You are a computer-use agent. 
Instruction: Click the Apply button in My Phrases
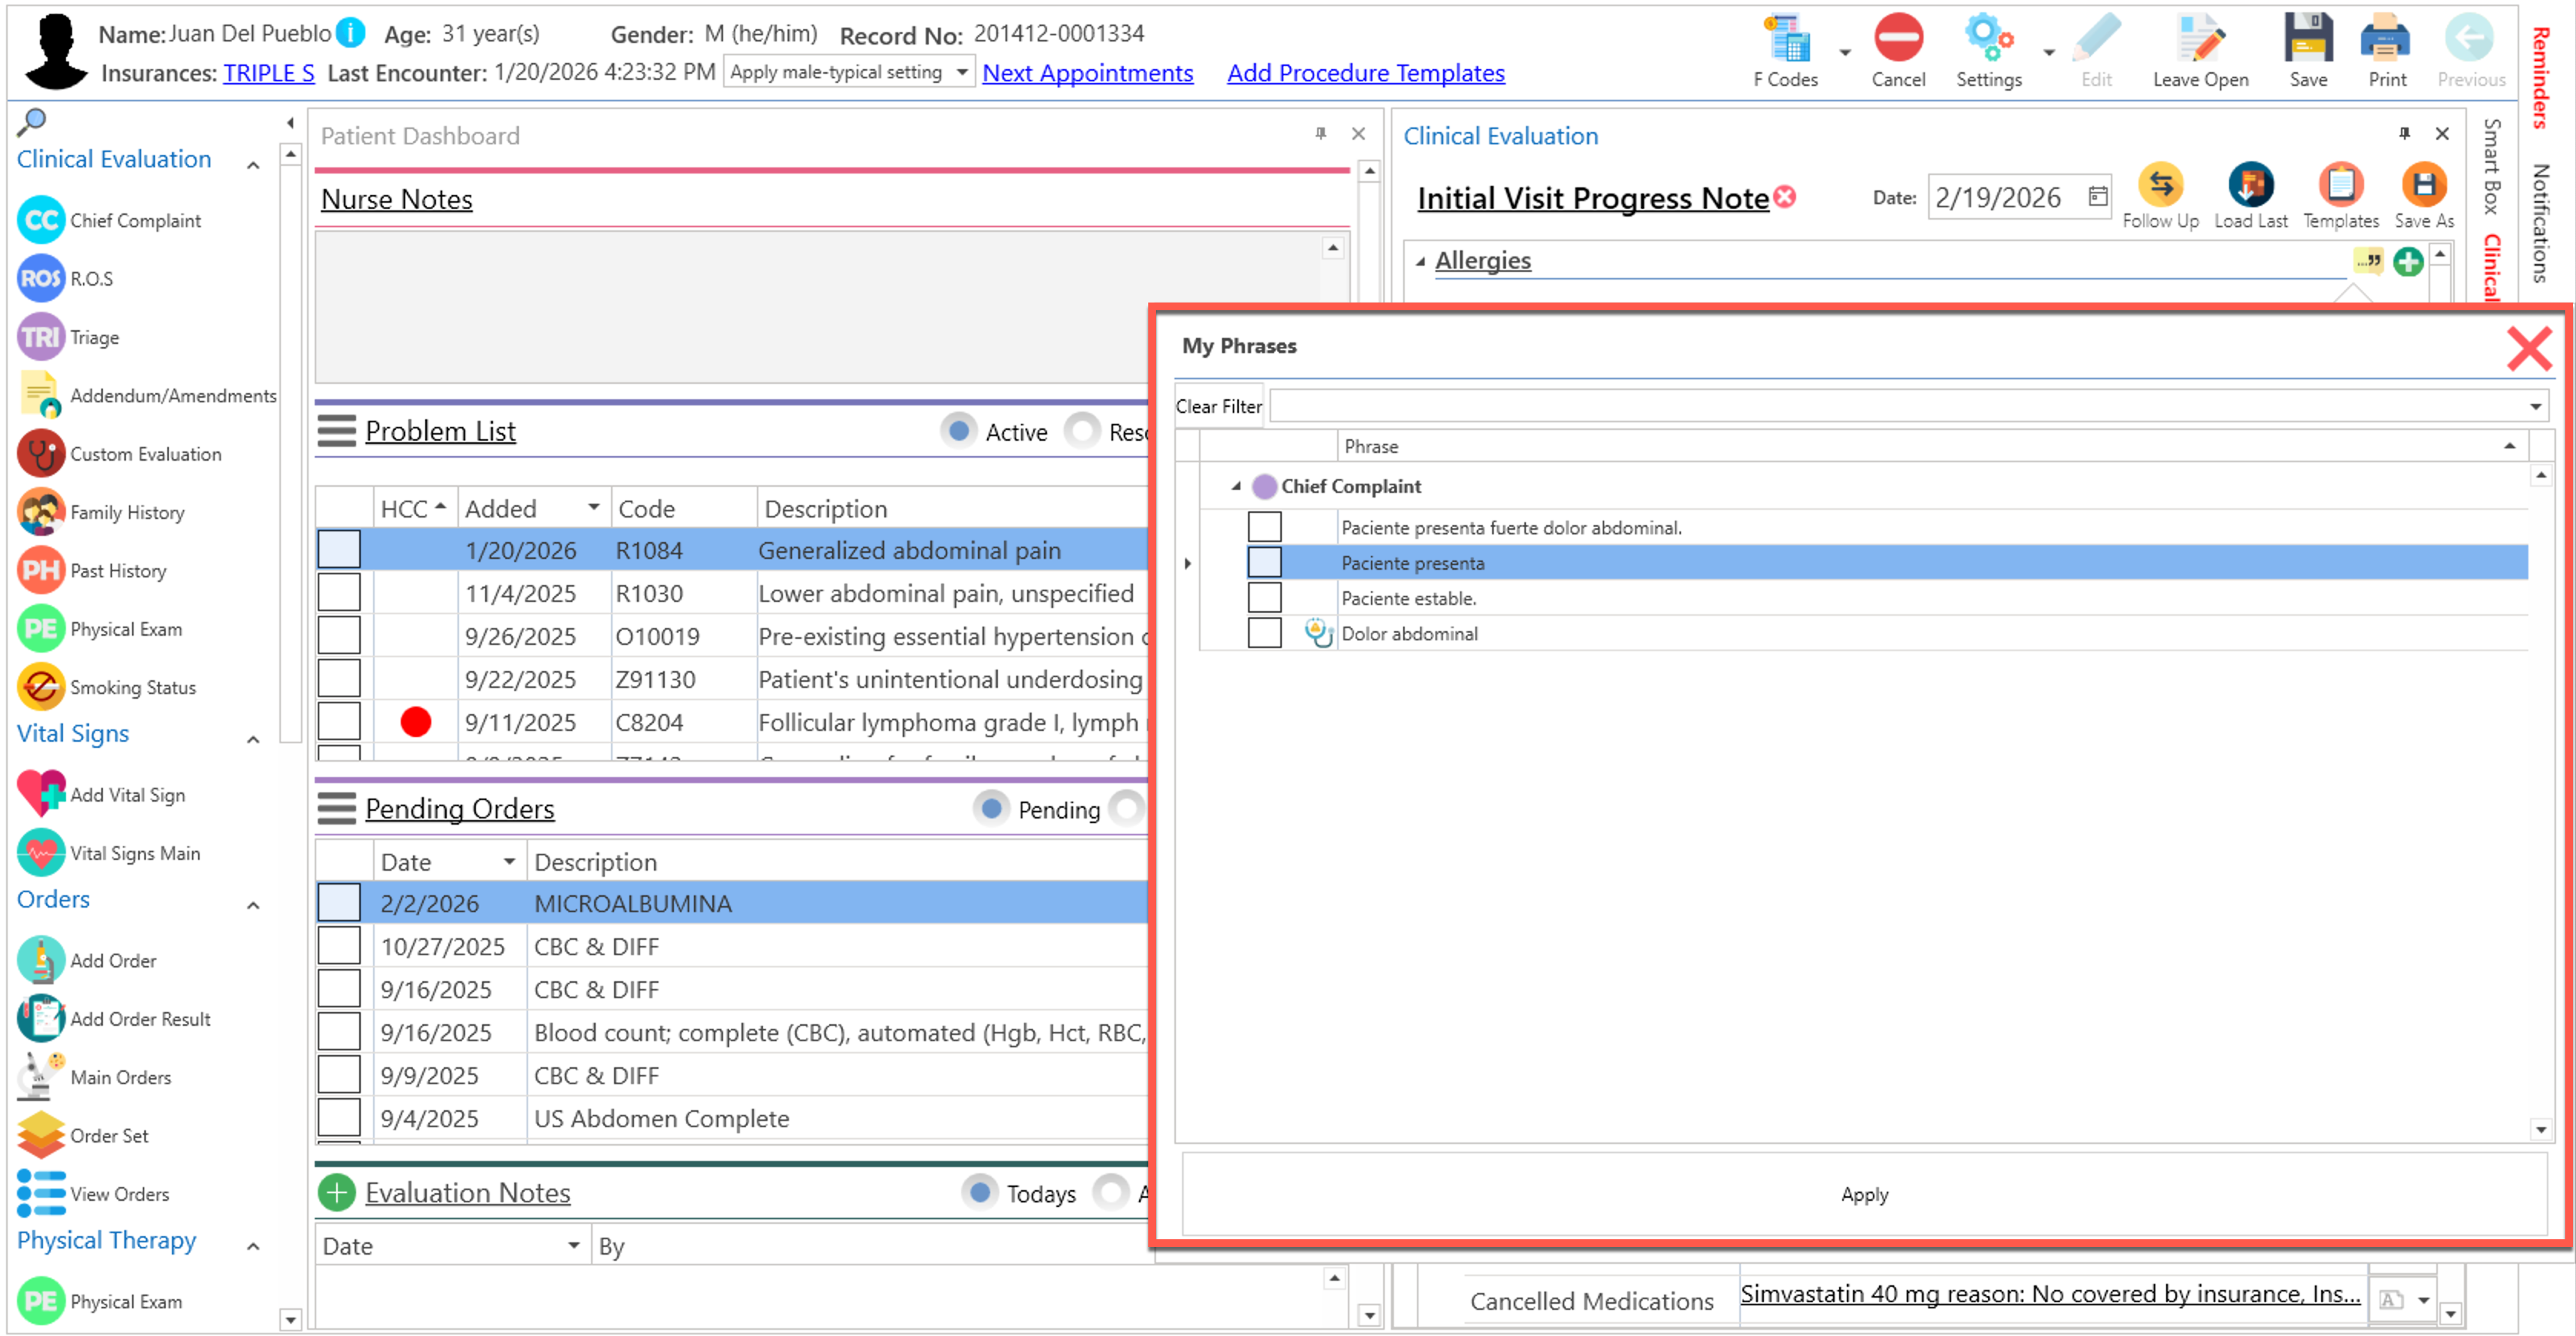1864,1195
